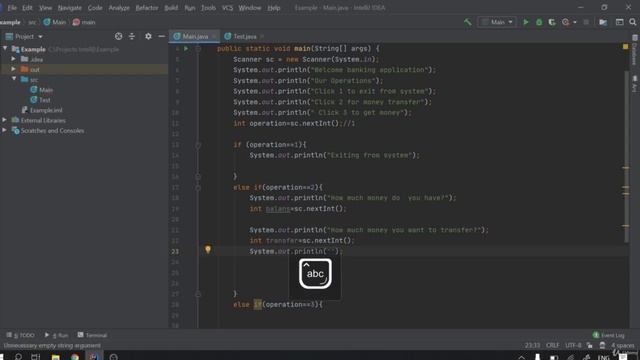Open Chrome from the Windows taskbar
Screen dimensions: 640x360
(75, 357)
